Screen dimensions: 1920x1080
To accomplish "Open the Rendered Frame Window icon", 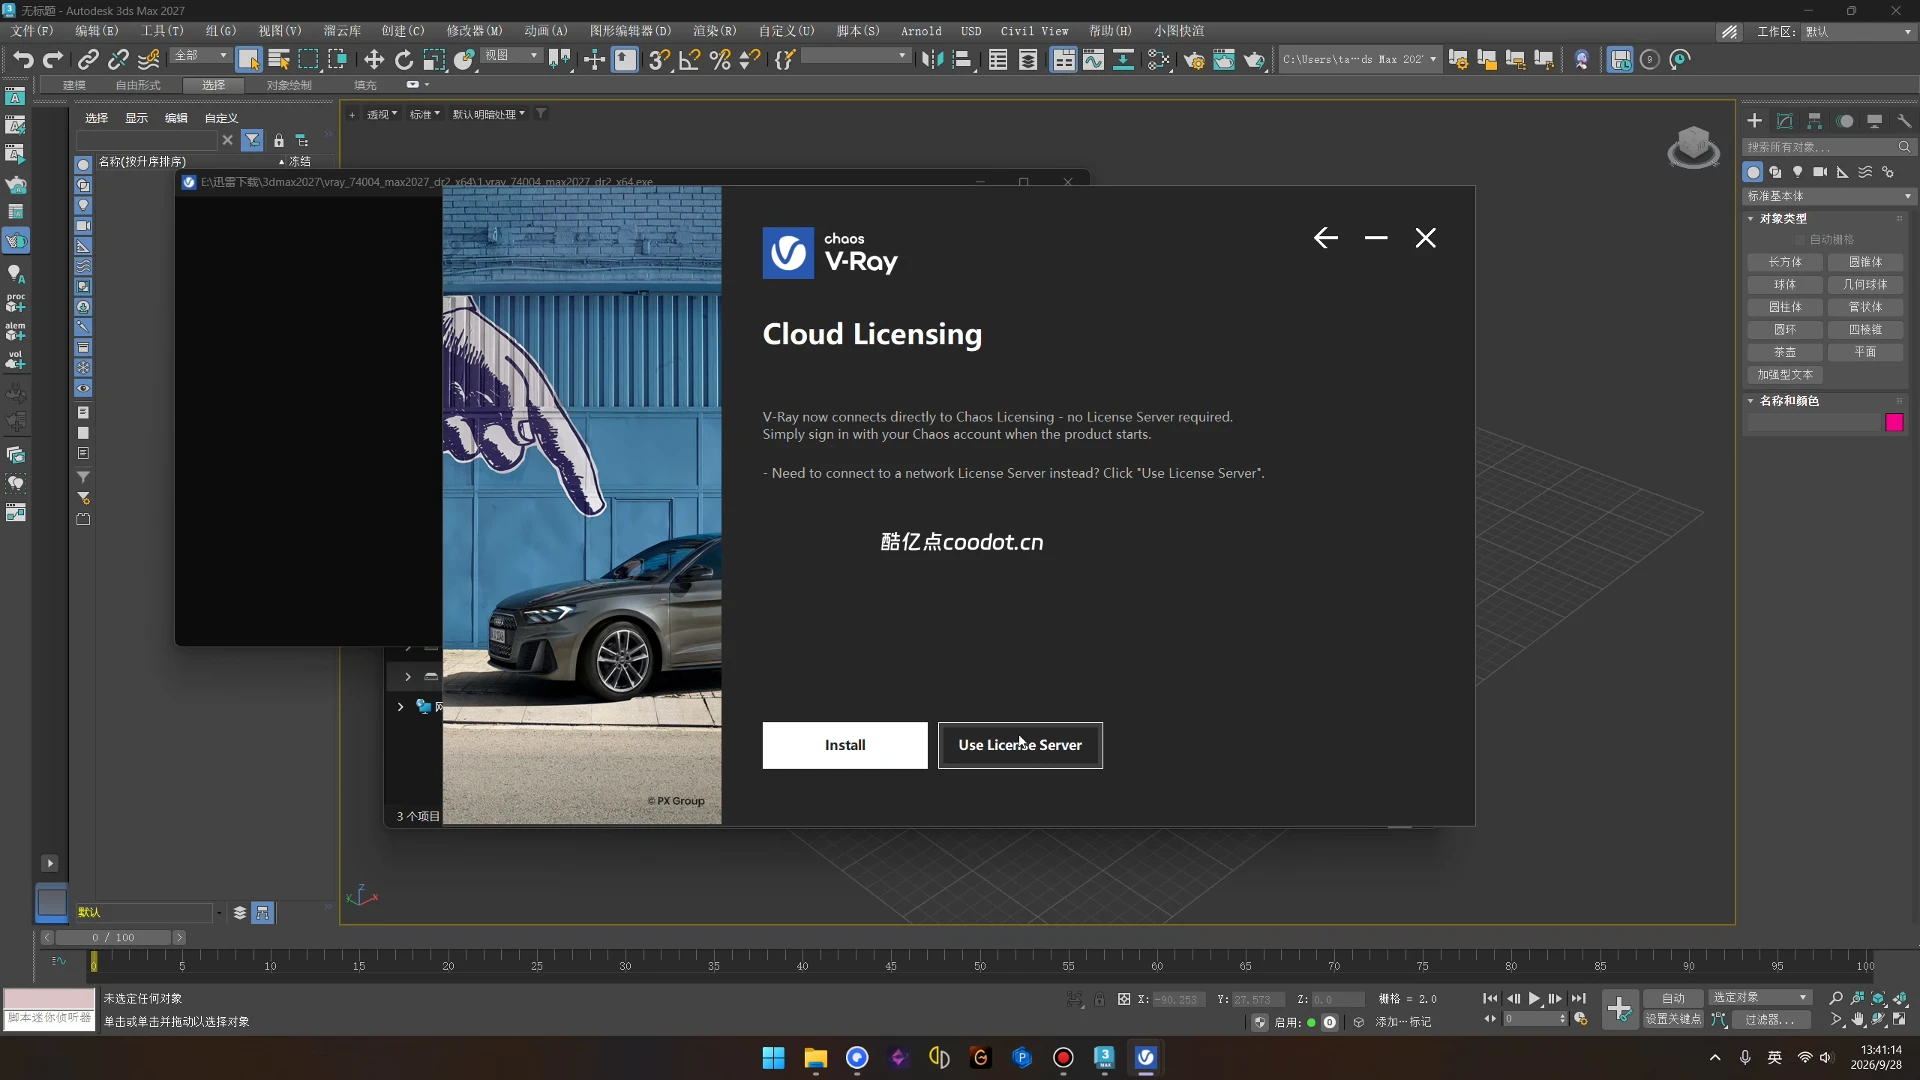I will tap(1224, 60).
